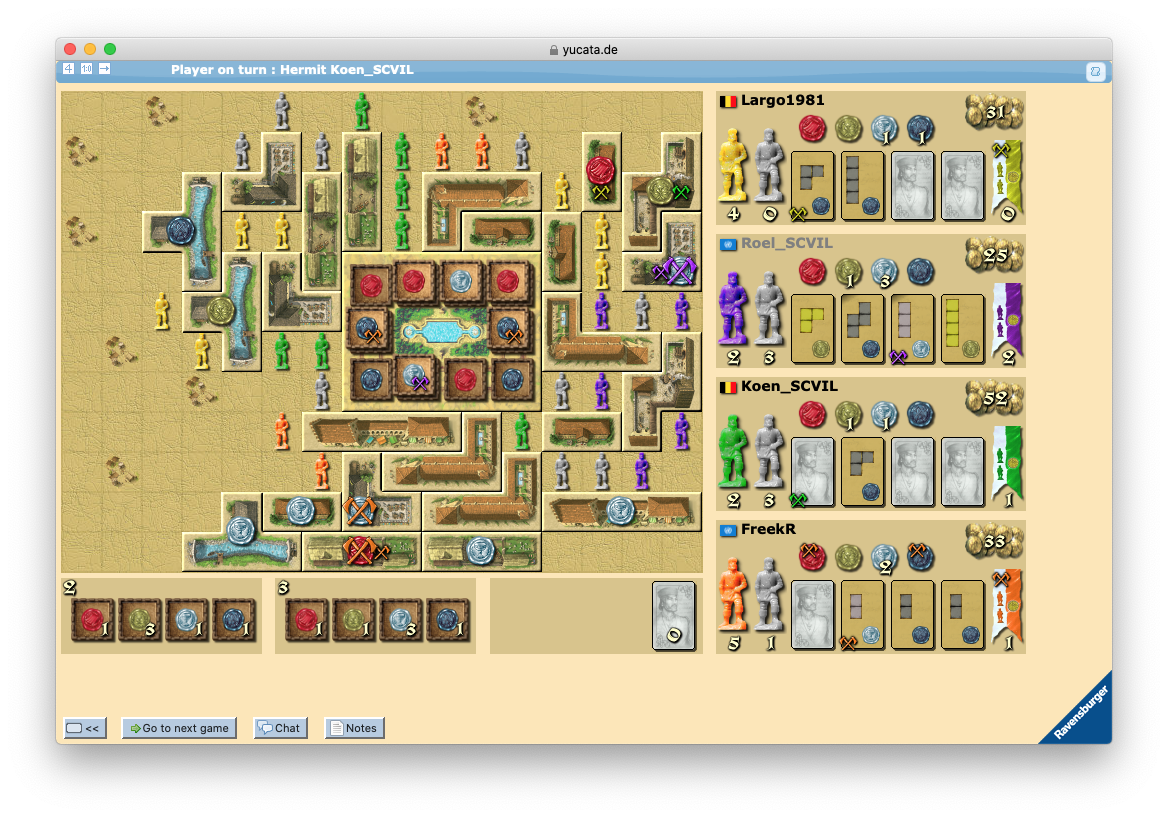Viewport: 1168px width, 818px height.
Task: Open the Notes panel
Action: (355, 728)
